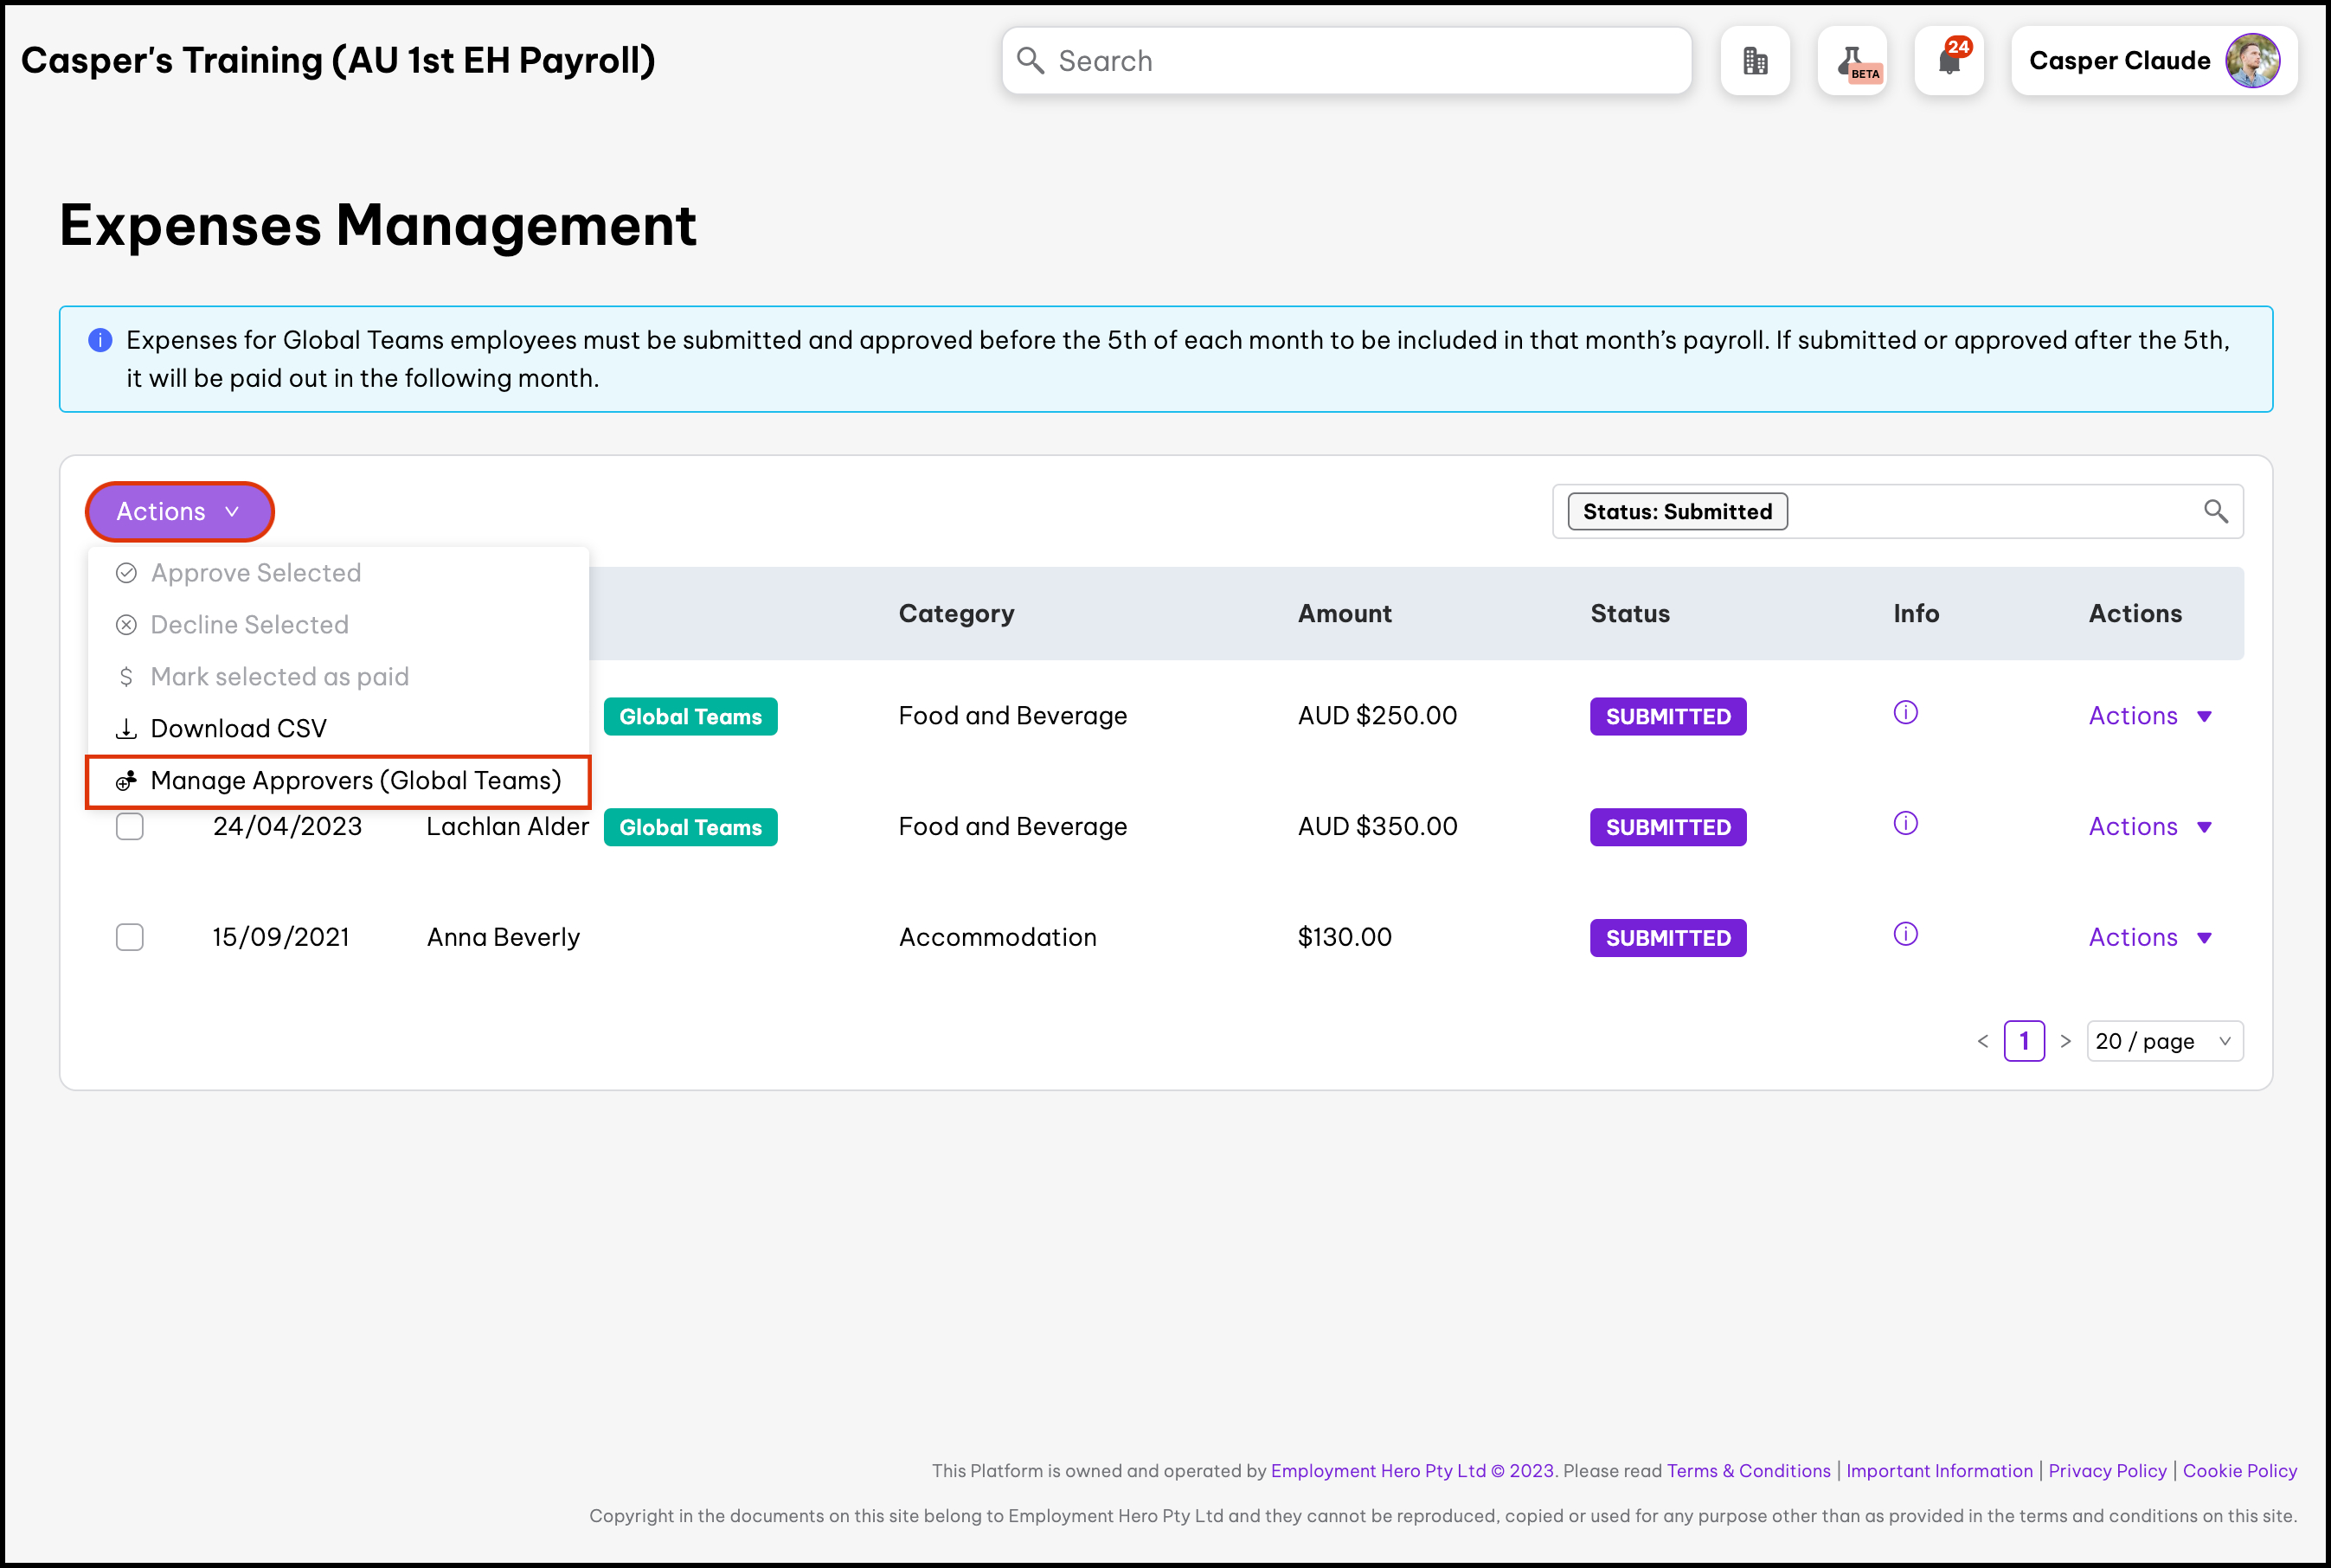
Task: Click Casper Claude's profile avatar
Action: (x=2252, y=61)
